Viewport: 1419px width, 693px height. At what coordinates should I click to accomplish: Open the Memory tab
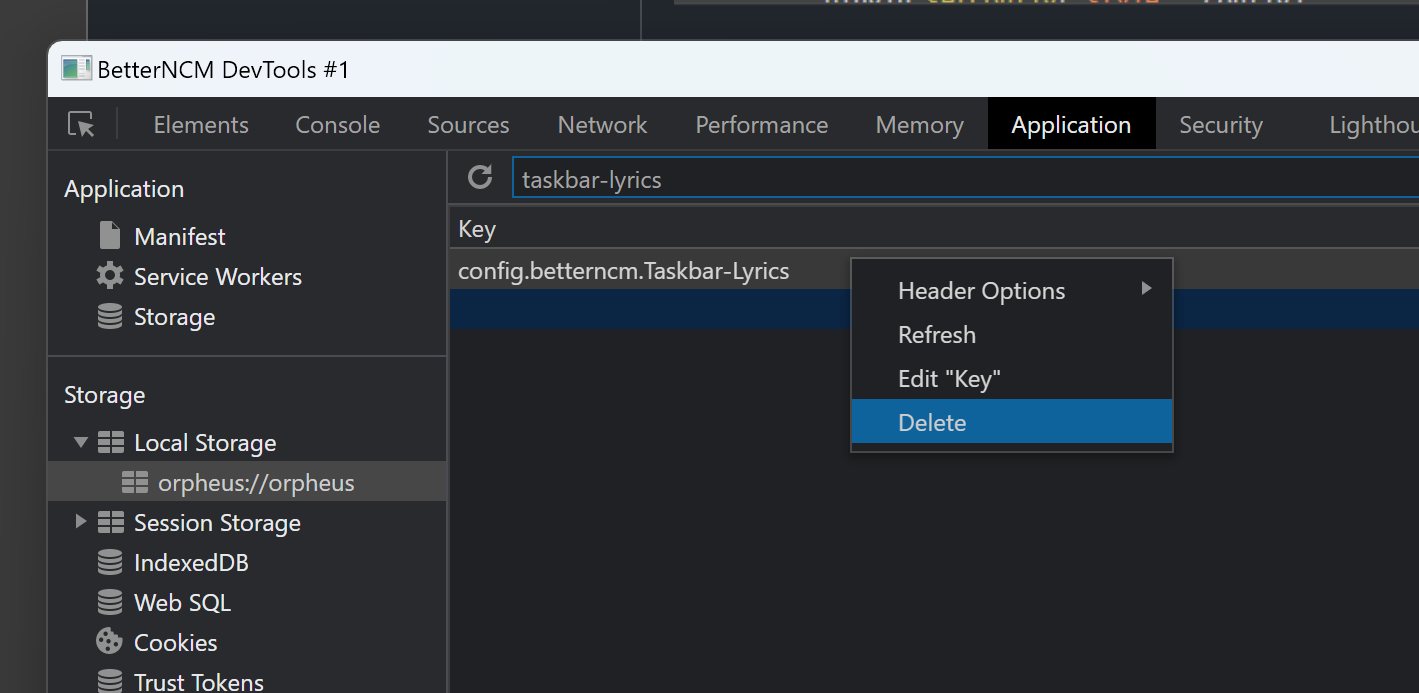click(918, 124)
